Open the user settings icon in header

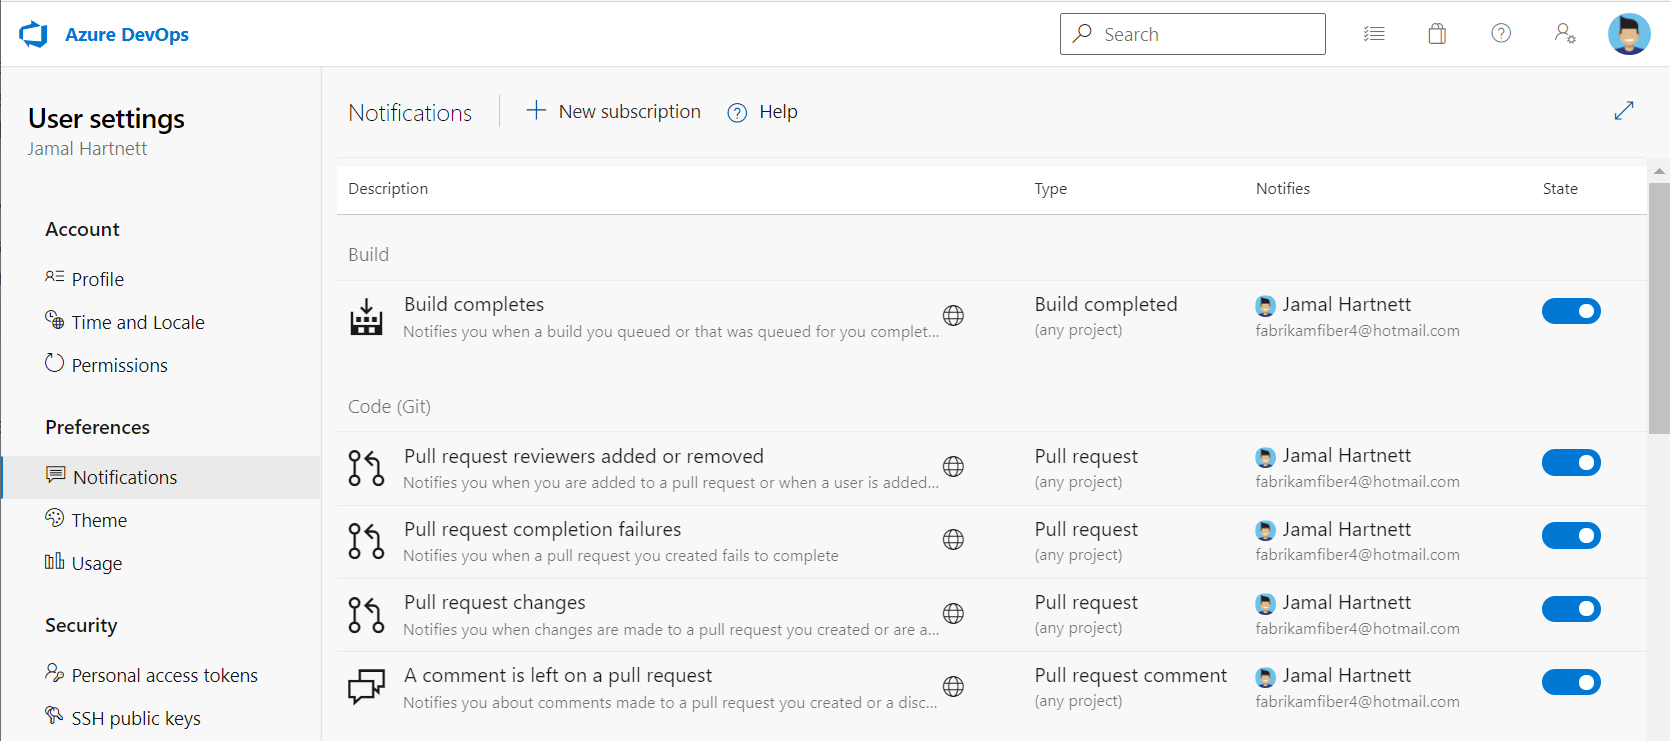[x=1565, y=34]
